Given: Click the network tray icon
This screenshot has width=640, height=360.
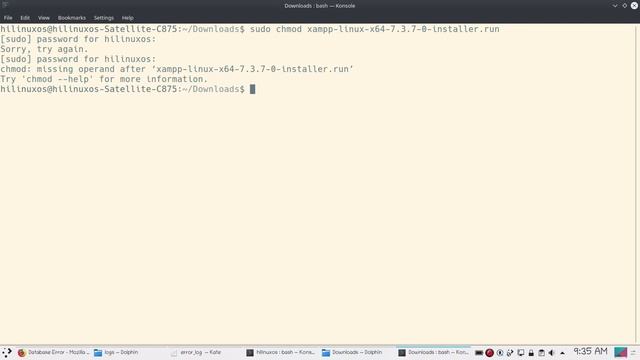Looking at the screenshot, I should click(x=510, y=353).
